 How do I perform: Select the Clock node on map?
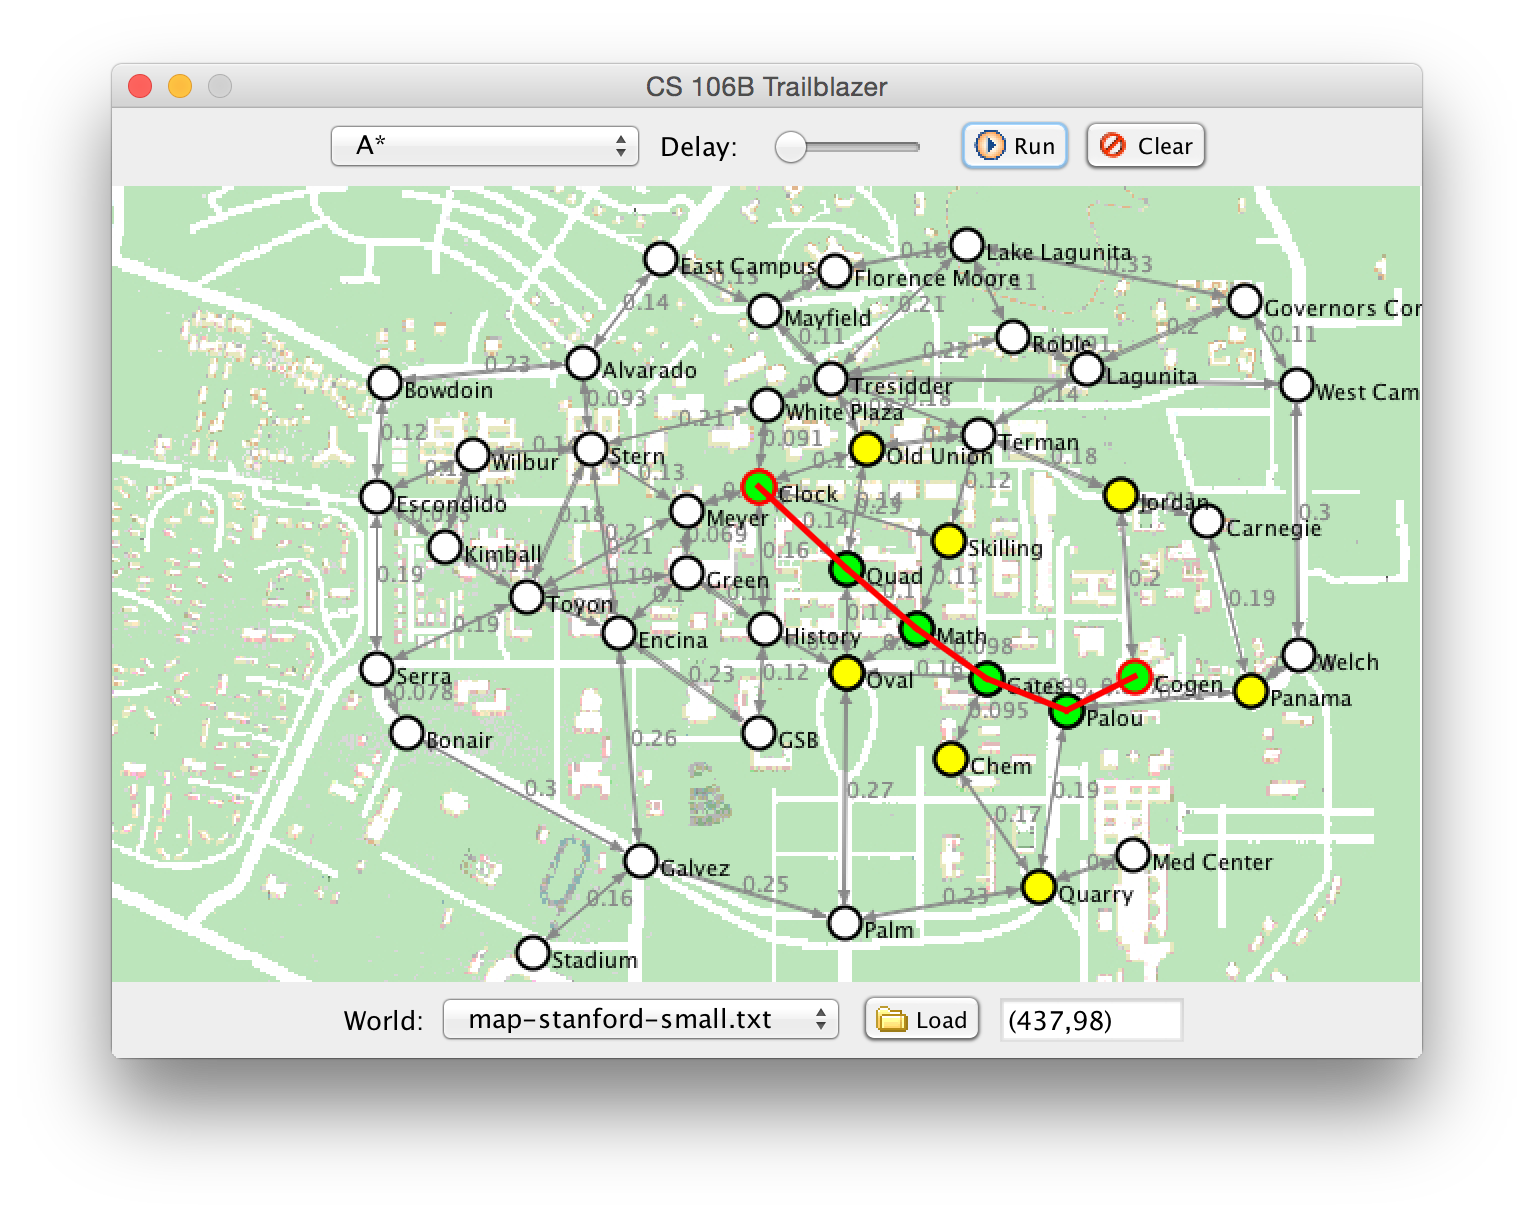click(x=759, y=487)
